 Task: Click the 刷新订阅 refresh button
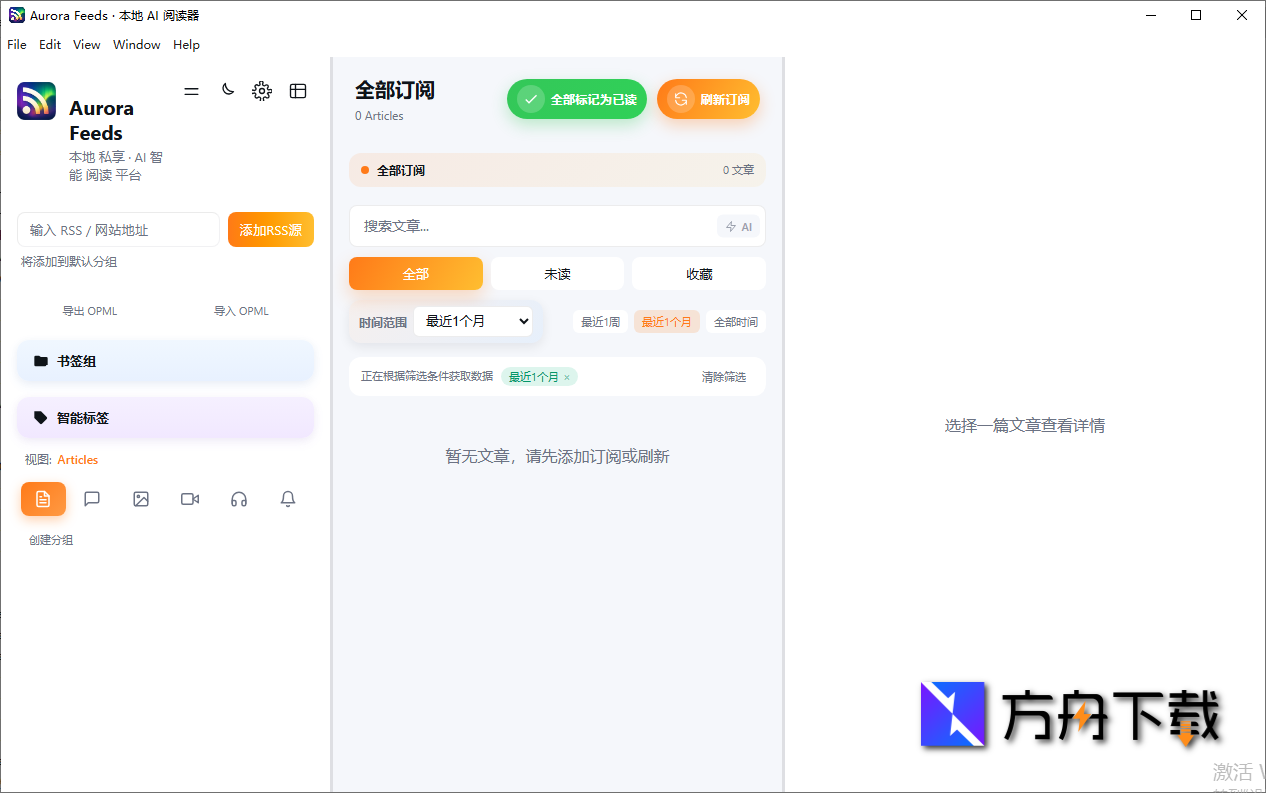[708, 99]
